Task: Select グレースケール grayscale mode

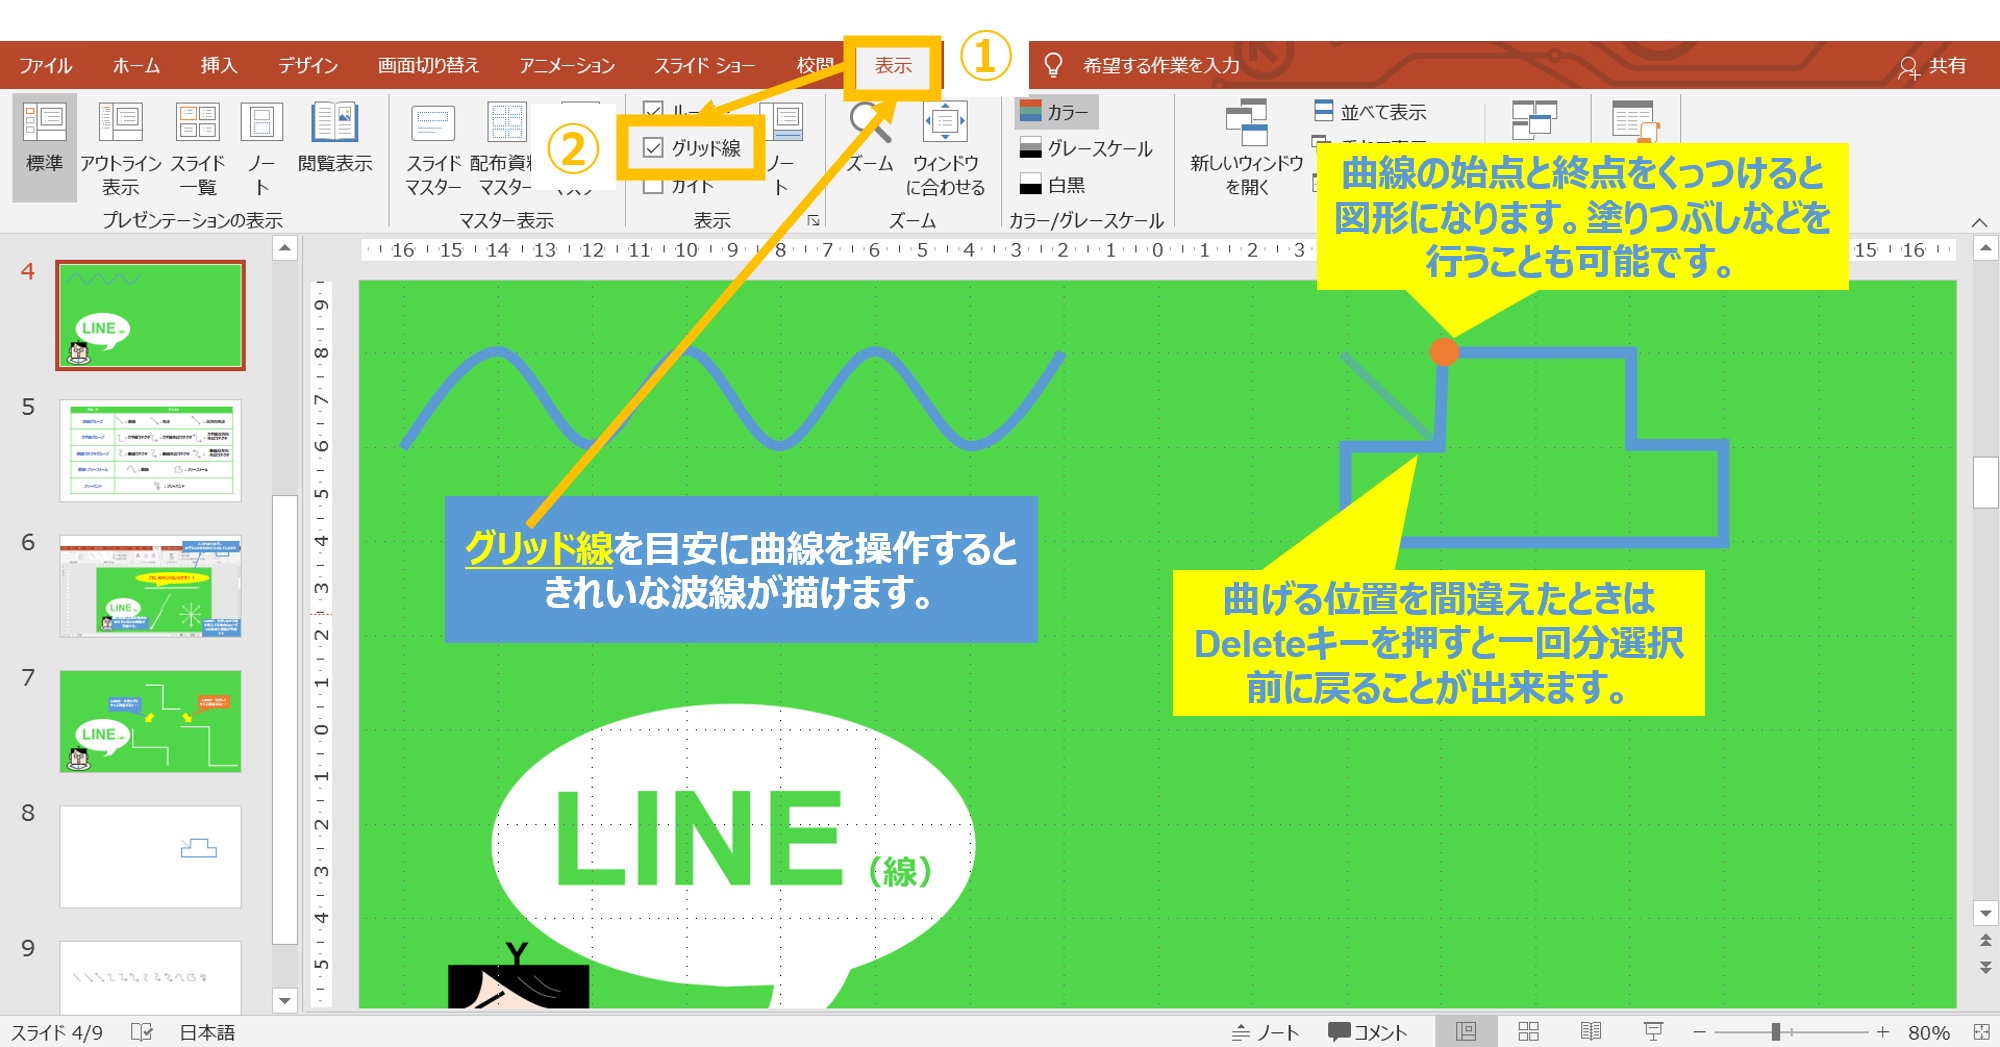Action: point(1086,148)
